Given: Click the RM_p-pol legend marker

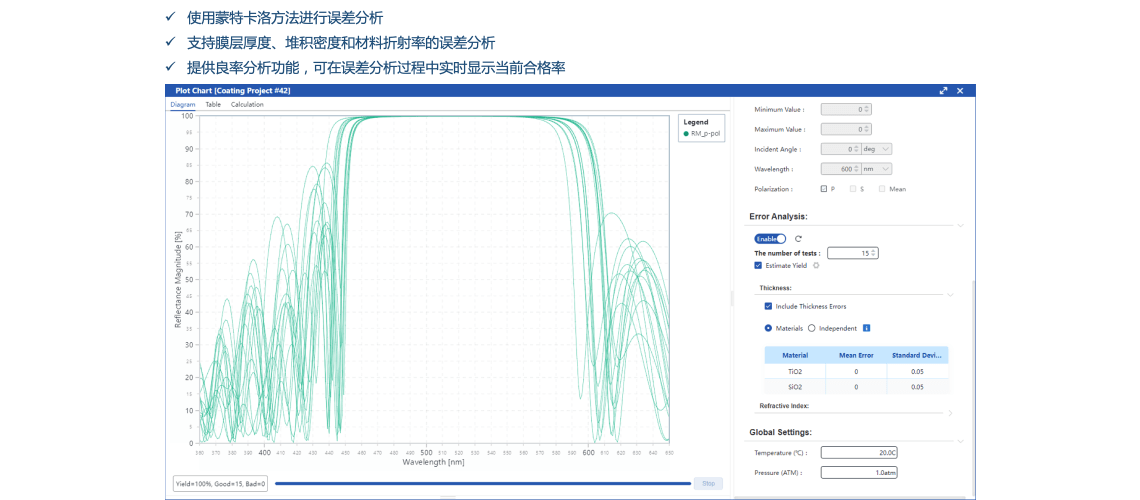Looking at the screenshot, I should click(x=686, y=133).
